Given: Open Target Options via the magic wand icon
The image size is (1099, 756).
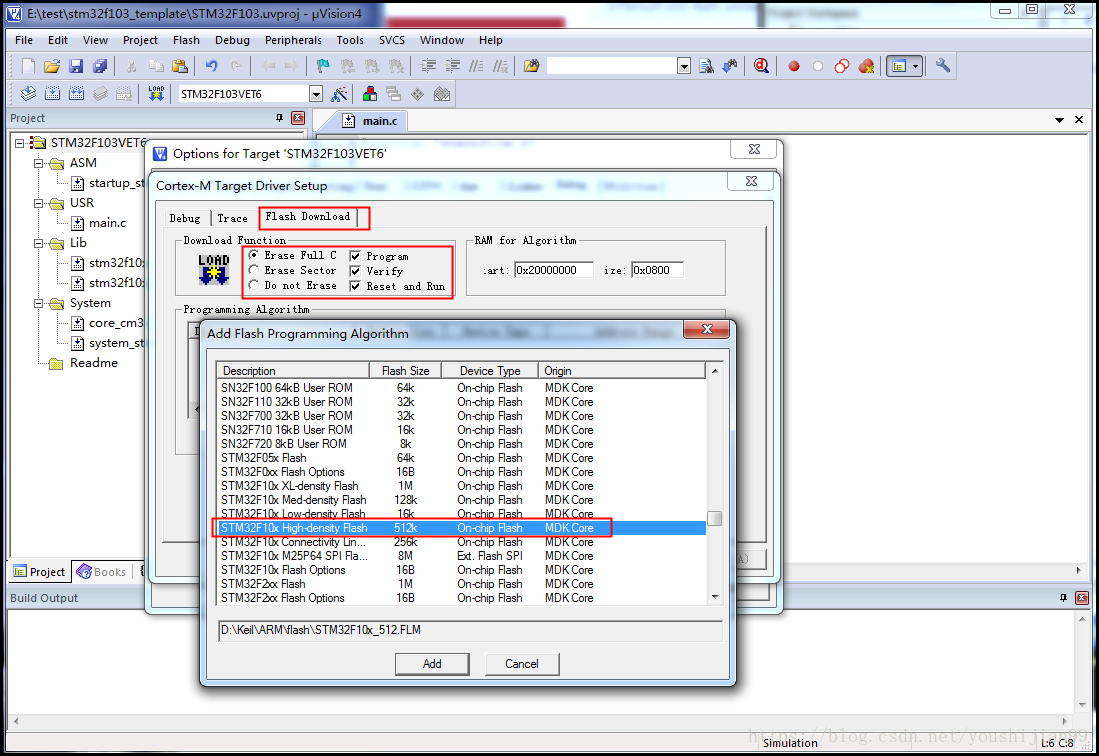Looking at the screenshot, I should (340, 94).
